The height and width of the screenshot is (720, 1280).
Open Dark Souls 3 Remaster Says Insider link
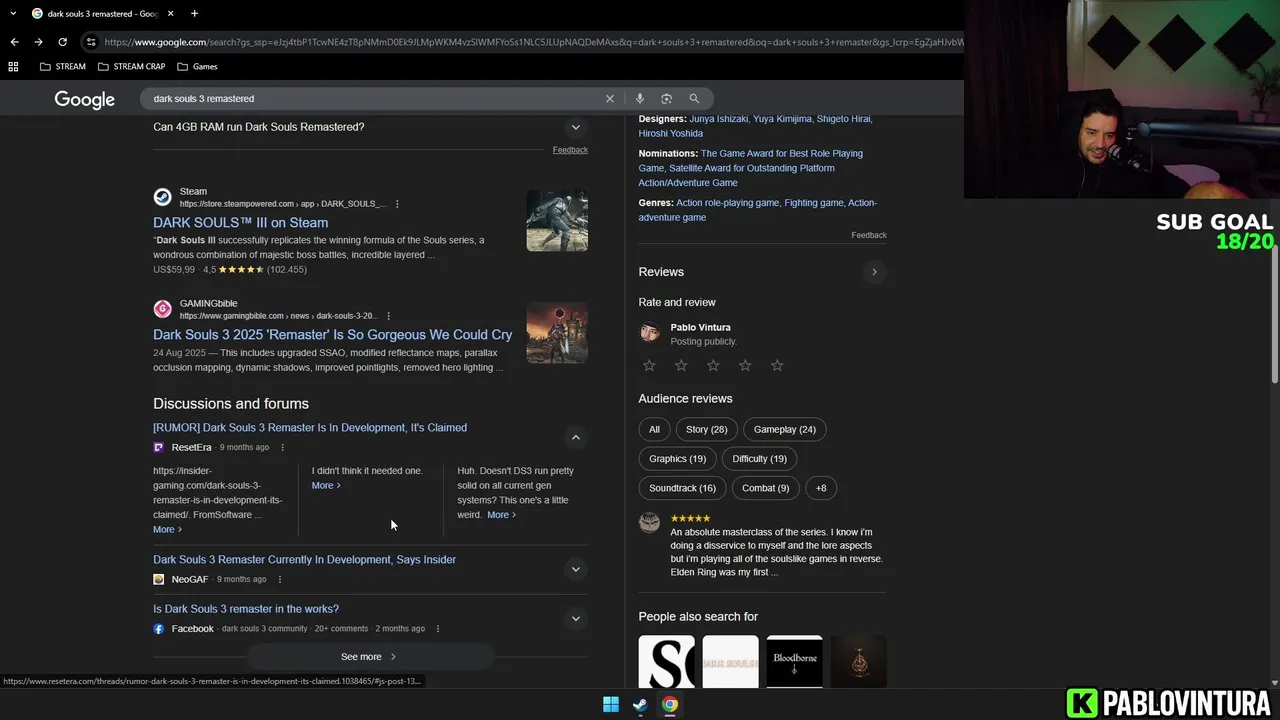click(304, 560)
